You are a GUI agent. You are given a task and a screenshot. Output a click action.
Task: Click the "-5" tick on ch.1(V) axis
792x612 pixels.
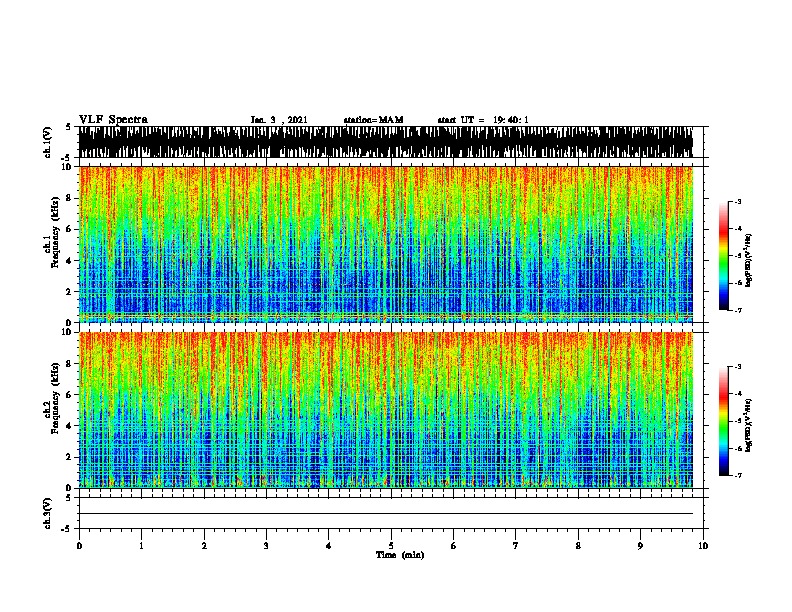(x=67, y=158)
